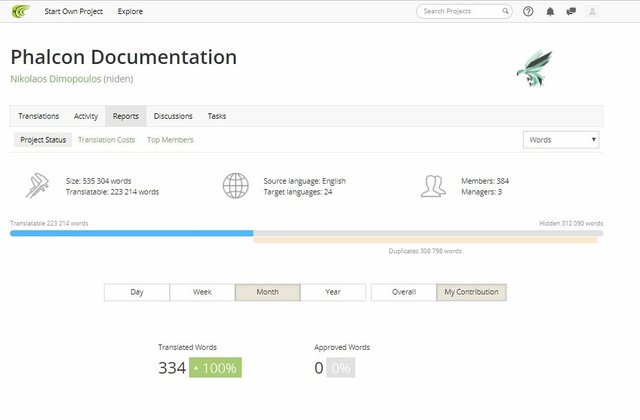Click blue translatable words progress bar
The height and width of the screenshot is (420, 640).
tap(131, 233)
